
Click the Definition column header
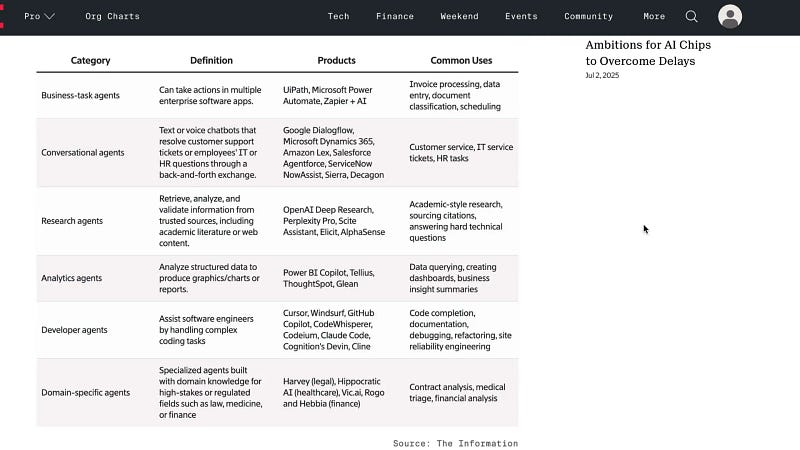click(211, 60)
